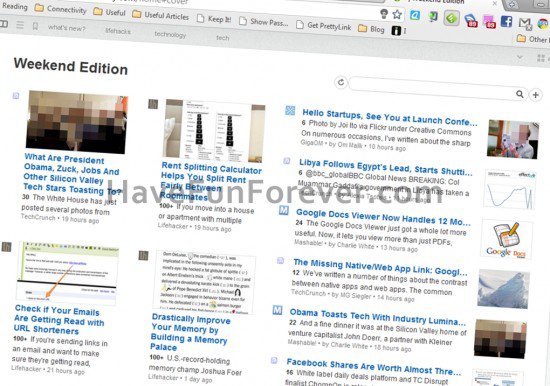
Task: Click feed icon beside Facebook Shares article
Action: coord(274,360)
